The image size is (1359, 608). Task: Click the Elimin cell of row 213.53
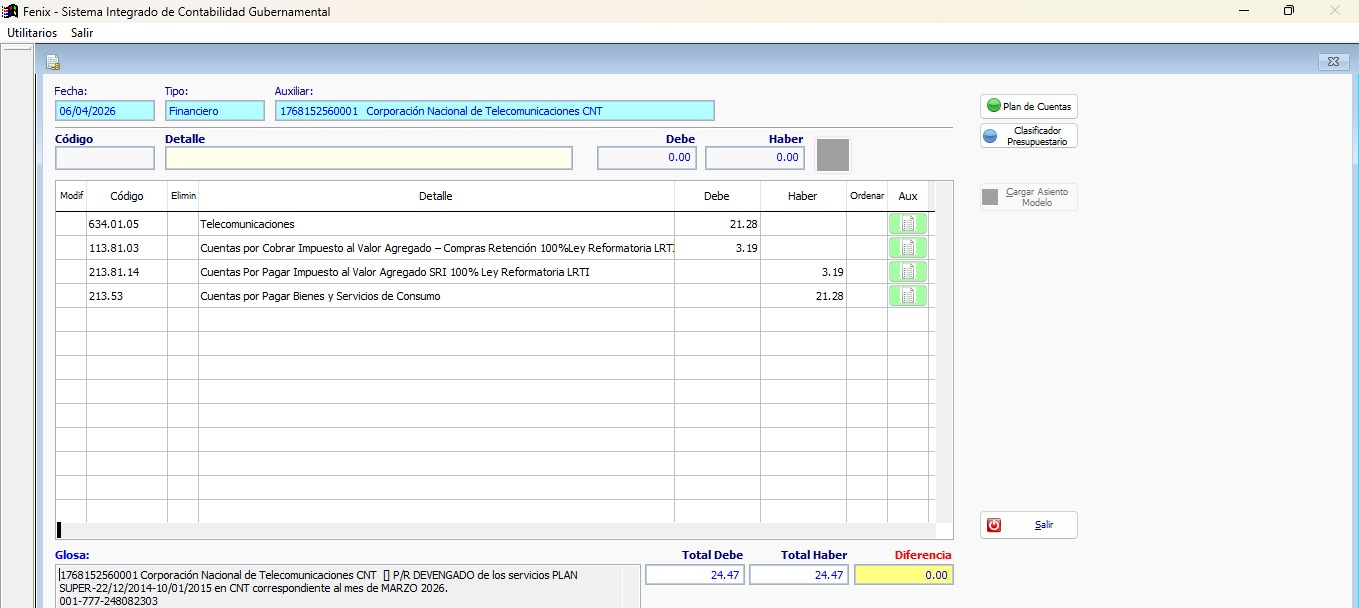pos(183,296)
